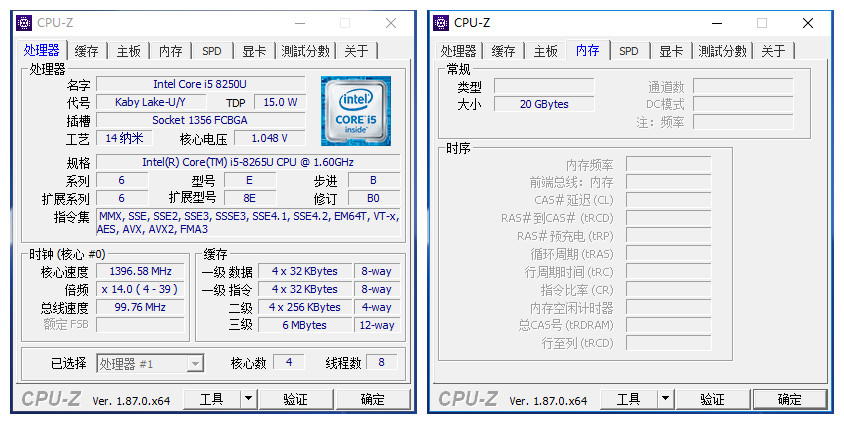This screenshot has height=424, width=844.
Task: Click TDP value 15.0 W
Action: tap(280, 102)
